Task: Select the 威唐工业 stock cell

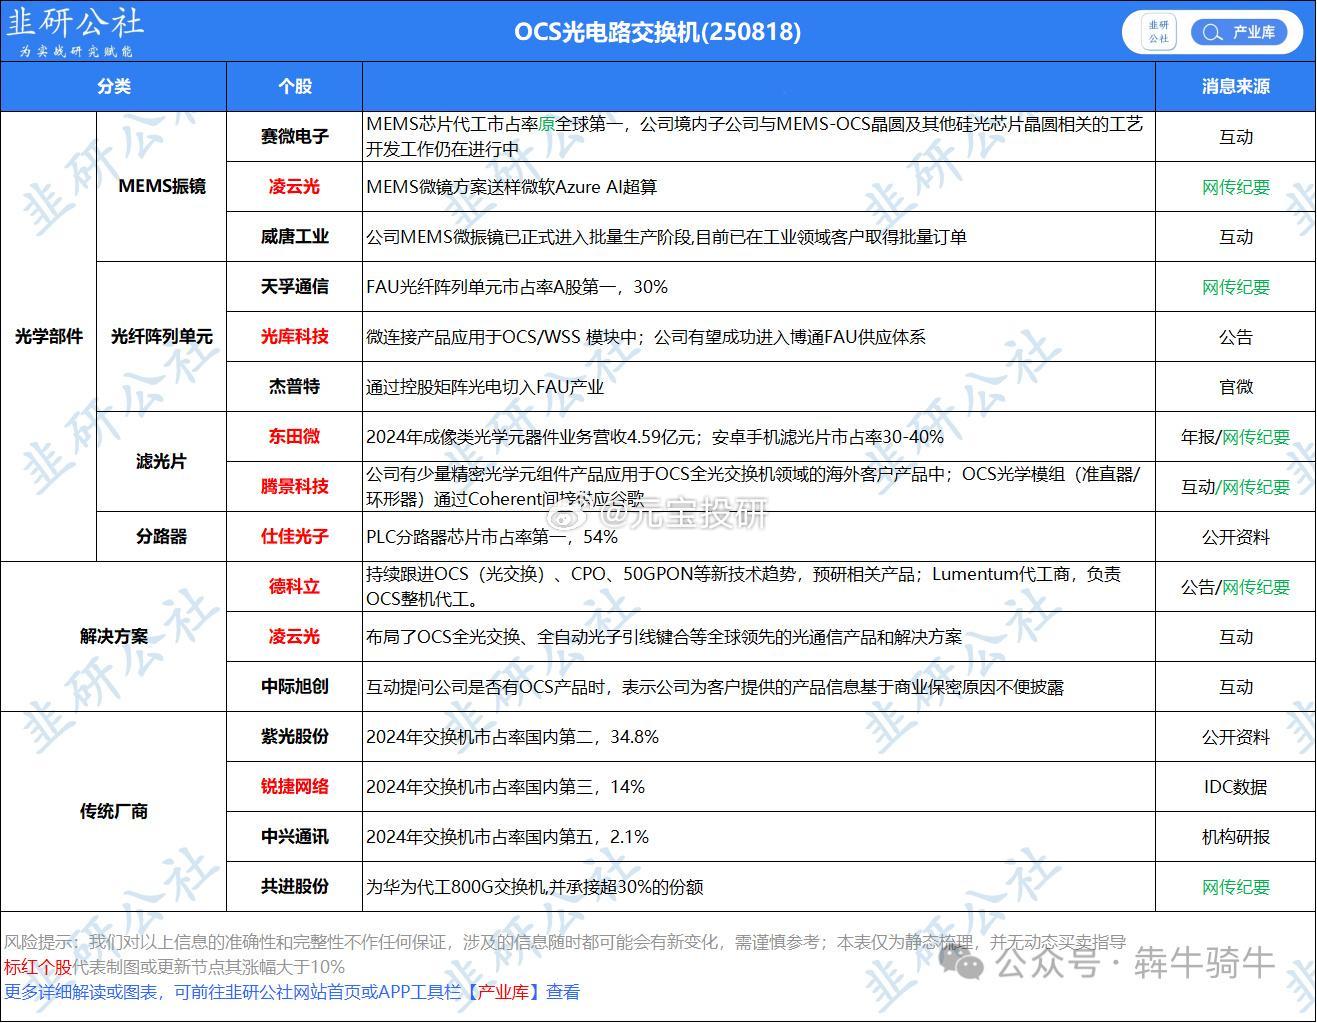Action: pos(295,236)
